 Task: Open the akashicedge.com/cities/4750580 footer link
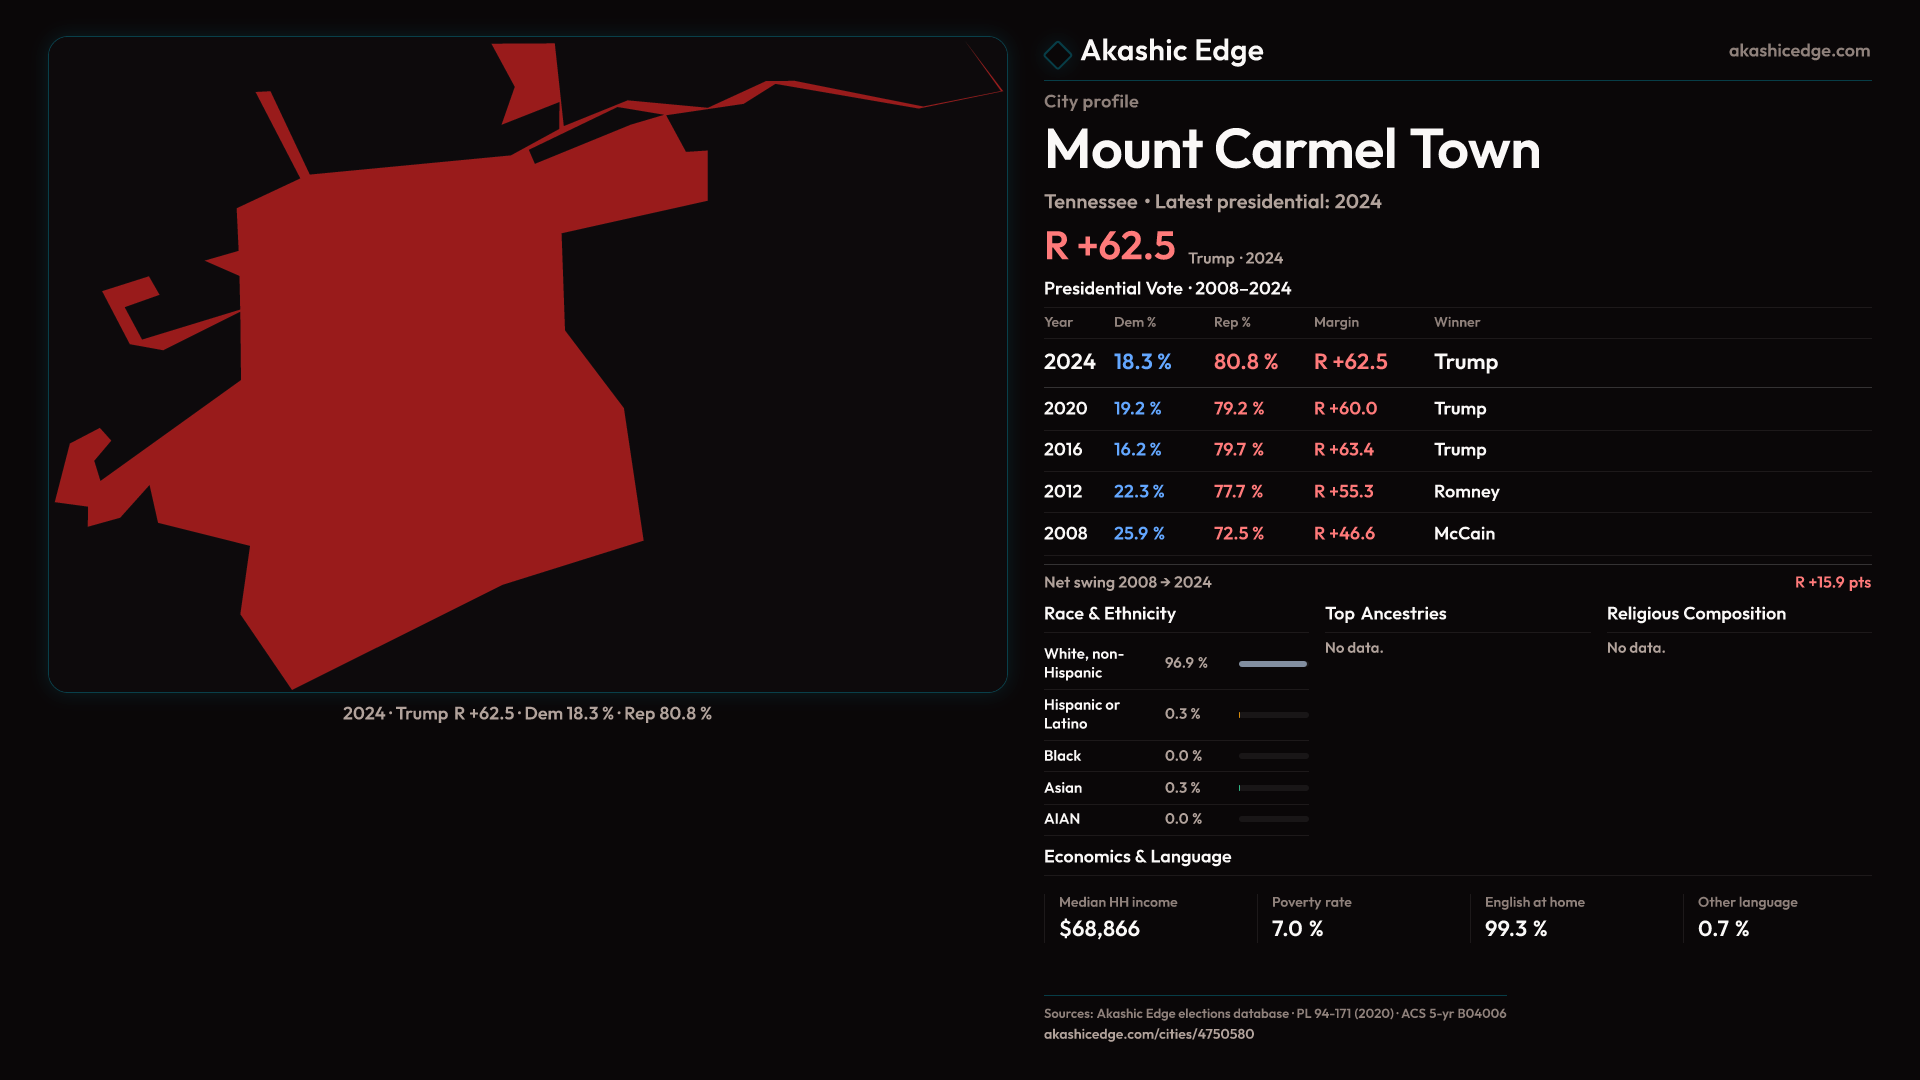coord(1148,1034)
